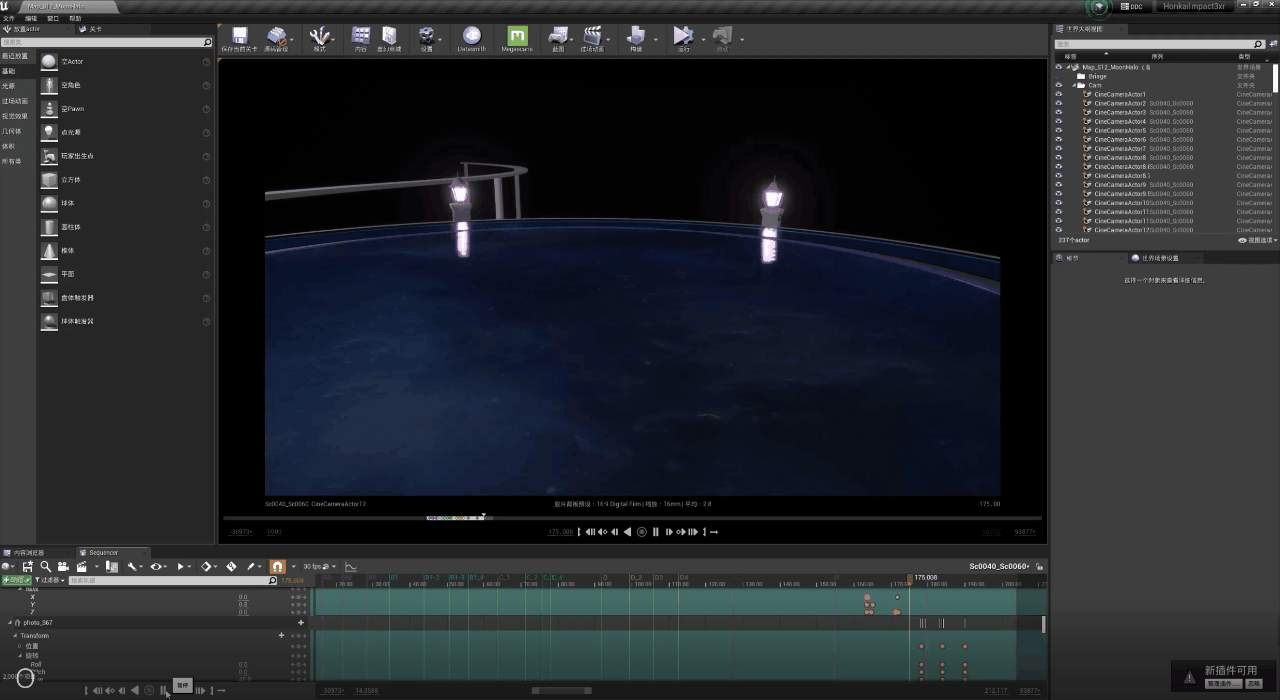Screen dimensions: 1280x700
Task: Click the Datasmith toolbar icon
Action: coord(472,36)
